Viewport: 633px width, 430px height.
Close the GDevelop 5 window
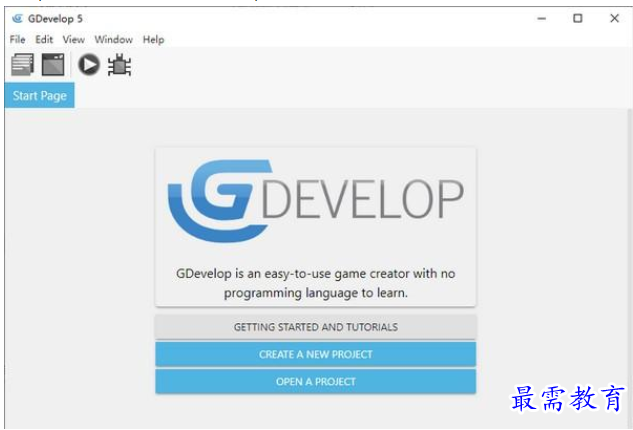(x=614, y=19)
